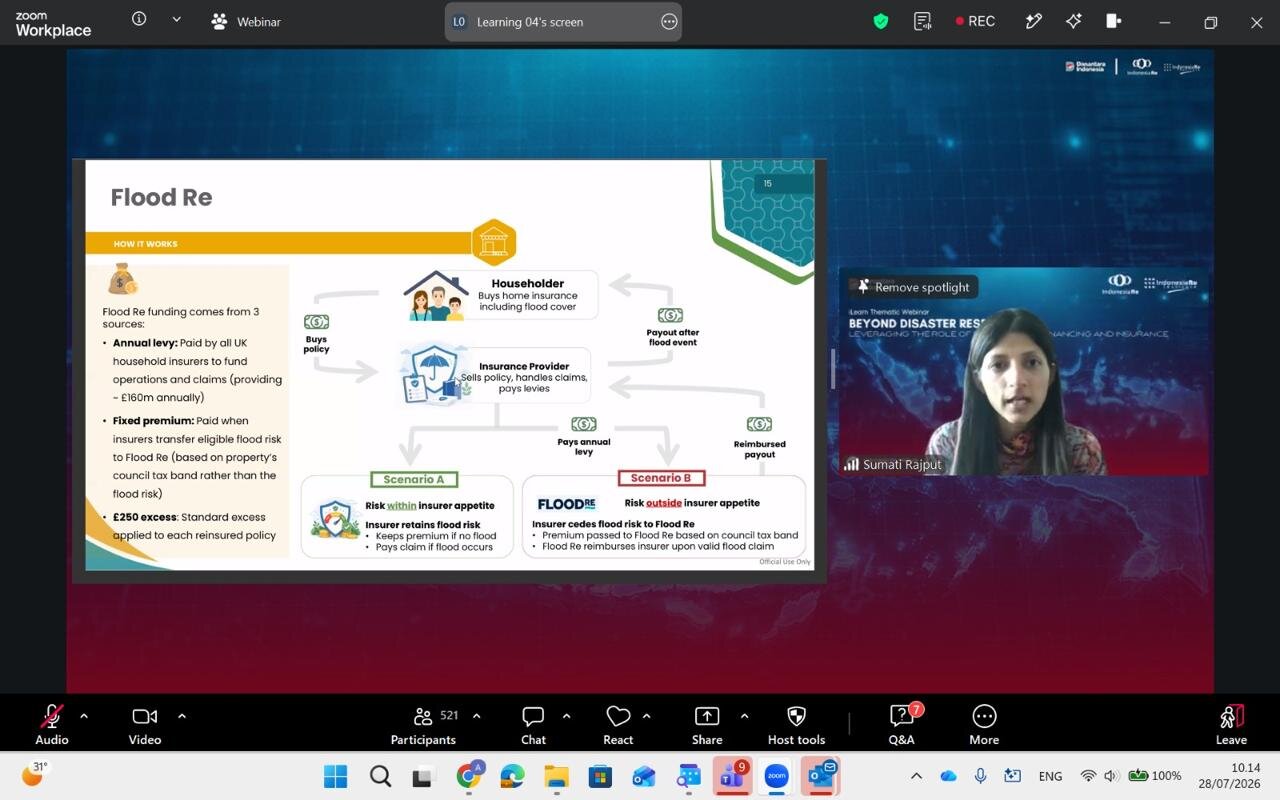Open Microsoft Store from the taskbar
This screenshot has width=1280, height=800.
pos(600,776)
